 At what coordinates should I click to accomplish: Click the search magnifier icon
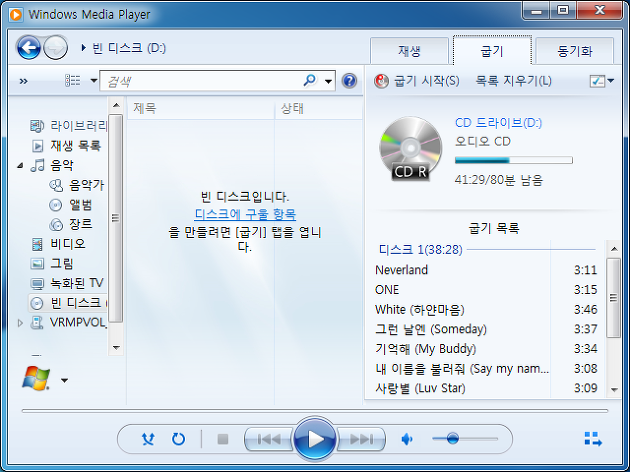309,80
